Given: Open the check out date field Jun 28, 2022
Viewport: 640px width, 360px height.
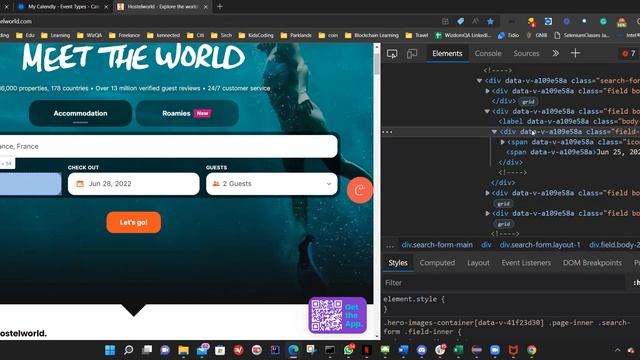Looking at the screenshot, I should pyautogui.click(x=133, y=184).
